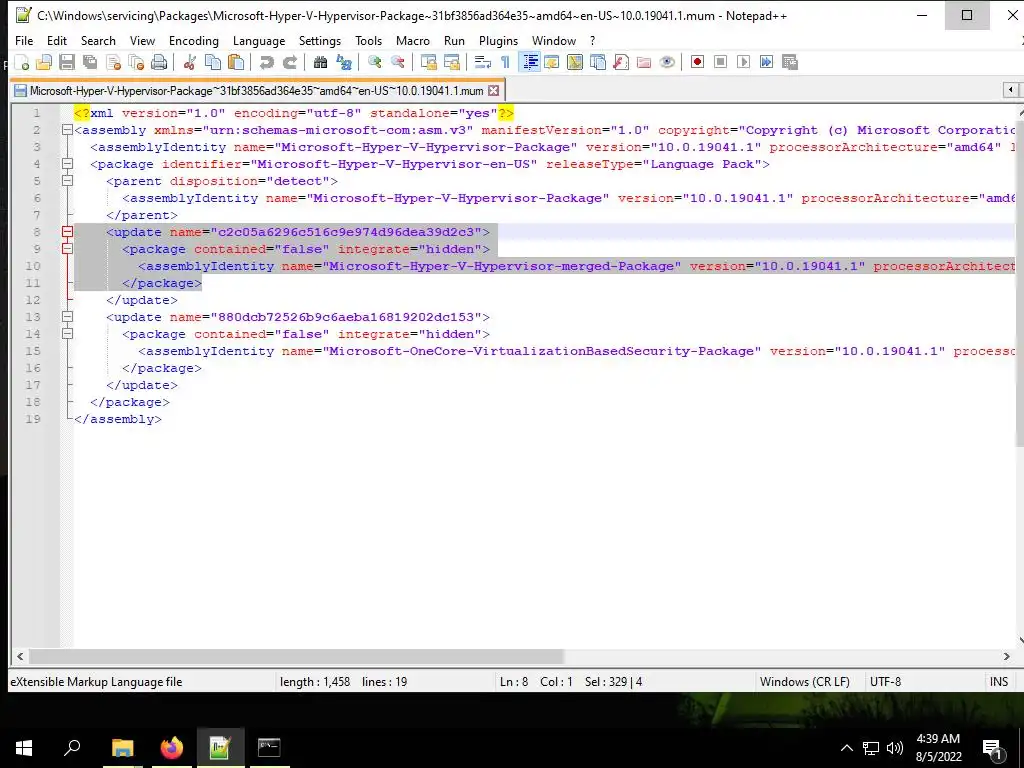Close current file via toolbar Close icon
Image resolution: width=1024 pixels, height=768 pixels.
click(113, 62)
